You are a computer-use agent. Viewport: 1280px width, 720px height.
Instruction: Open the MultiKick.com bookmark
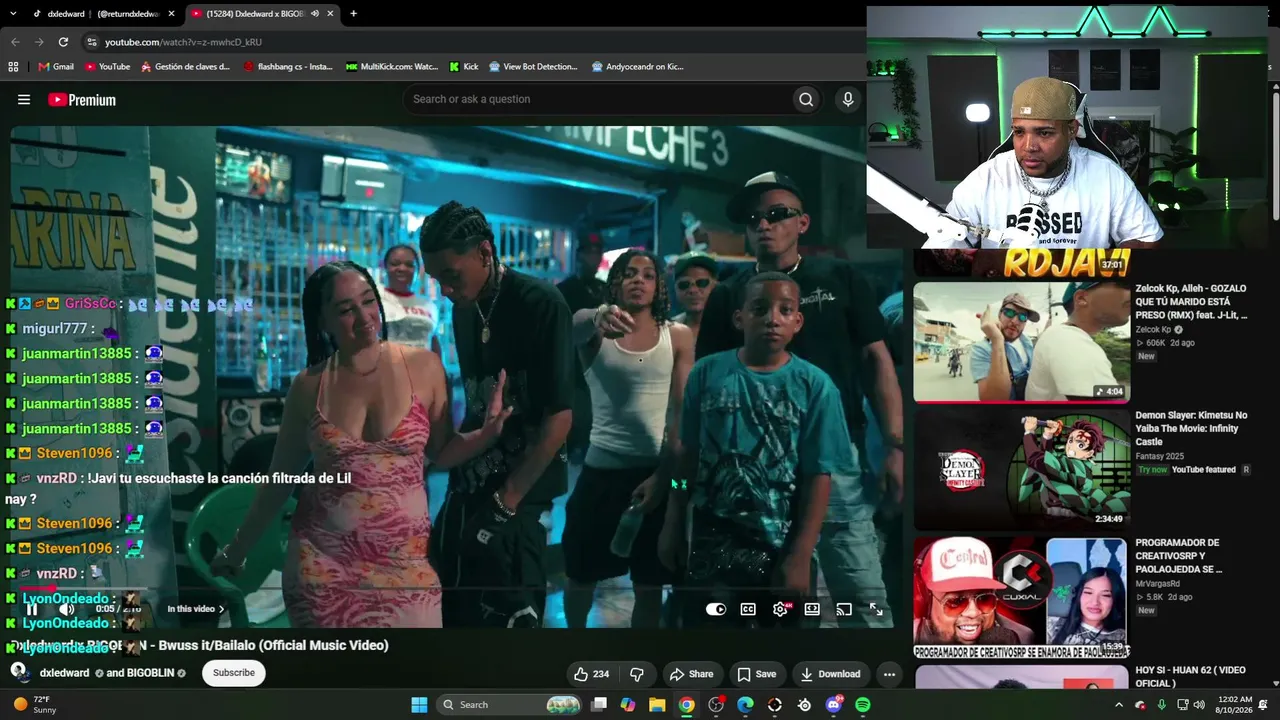pos(392,67)
